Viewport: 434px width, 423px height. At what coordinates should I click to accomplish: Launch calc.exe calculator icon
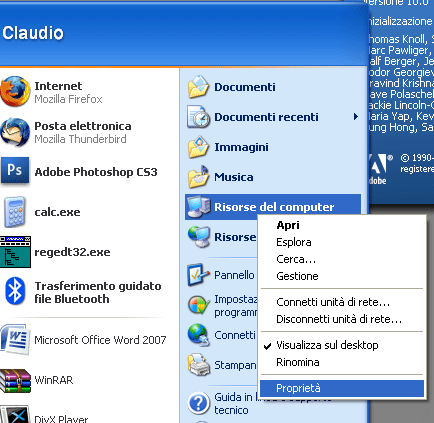[x=15, y=212]
